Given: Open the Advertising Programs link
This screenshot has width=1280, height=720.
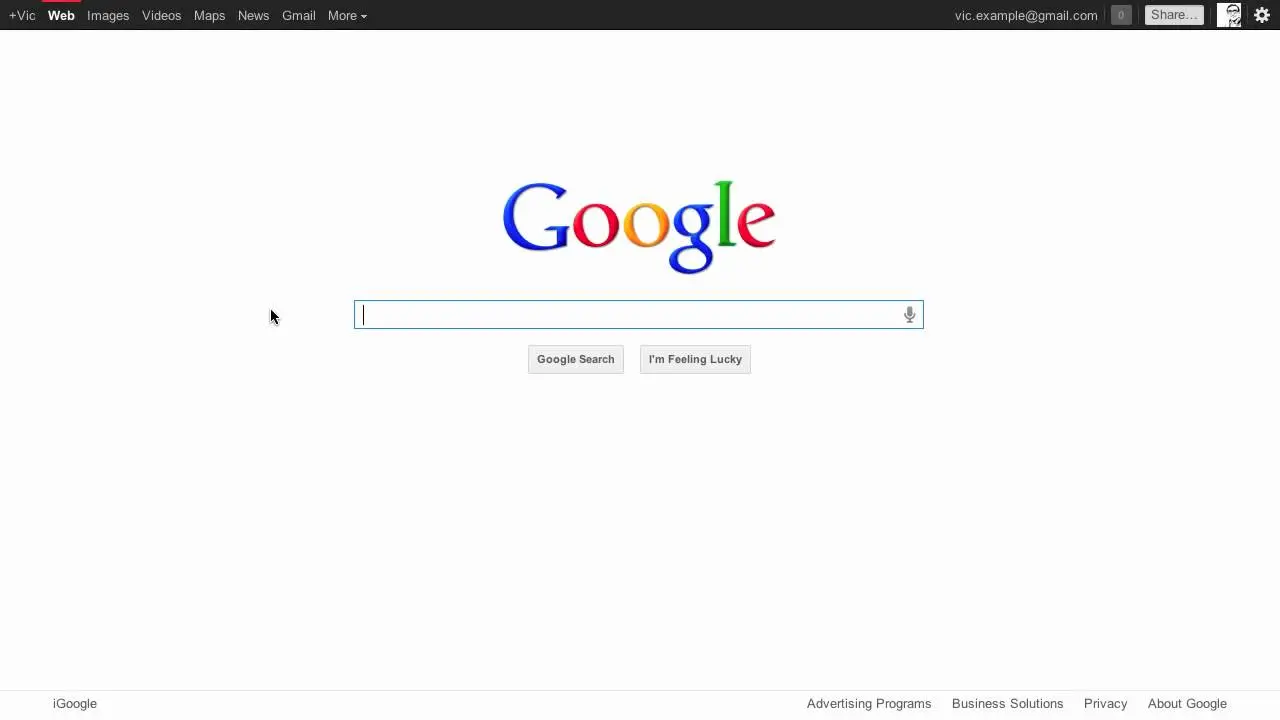Looking at the screenshot, I should [869, 704].
